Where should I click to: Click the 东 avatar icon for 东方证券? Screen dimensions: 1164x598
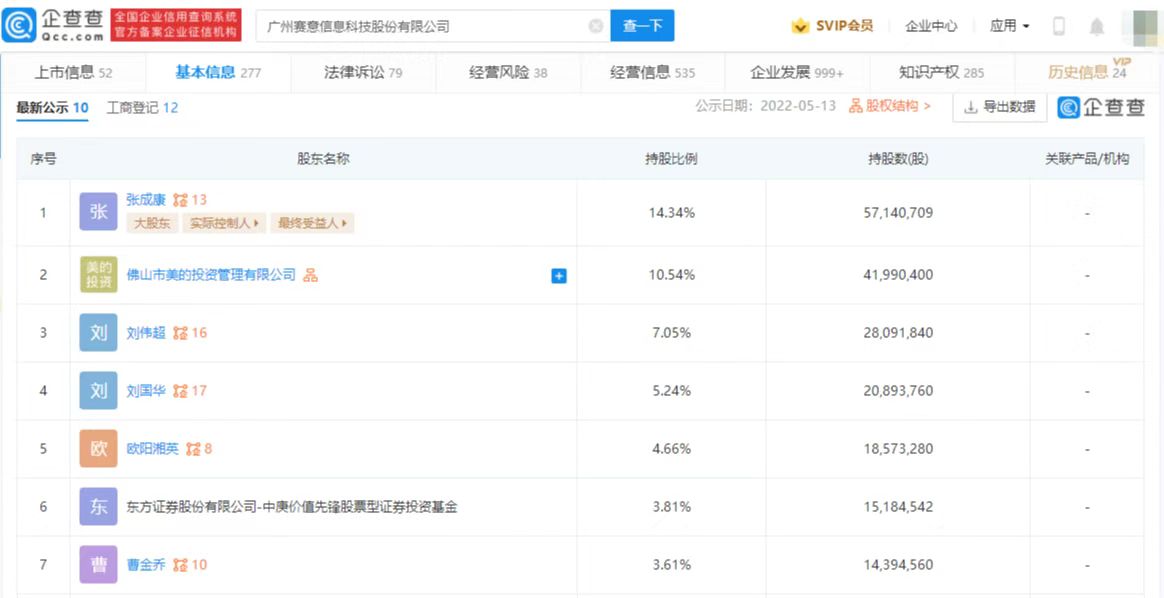[99, 507]
